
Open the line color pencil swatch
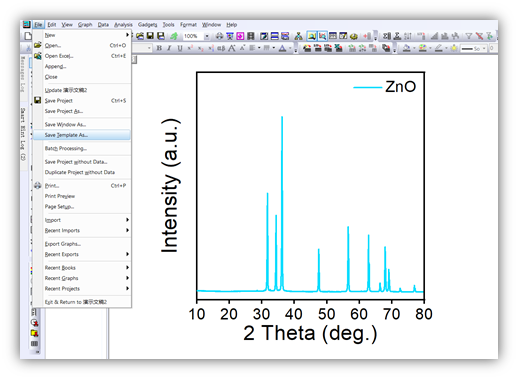(439, 48)
